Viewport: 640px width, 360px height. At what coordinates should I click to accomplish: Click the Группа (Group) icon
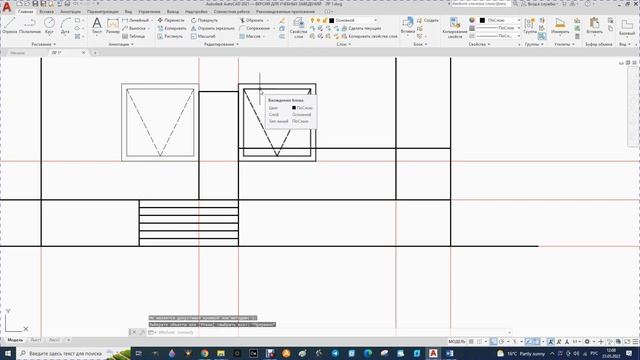(x=530, y=25)
